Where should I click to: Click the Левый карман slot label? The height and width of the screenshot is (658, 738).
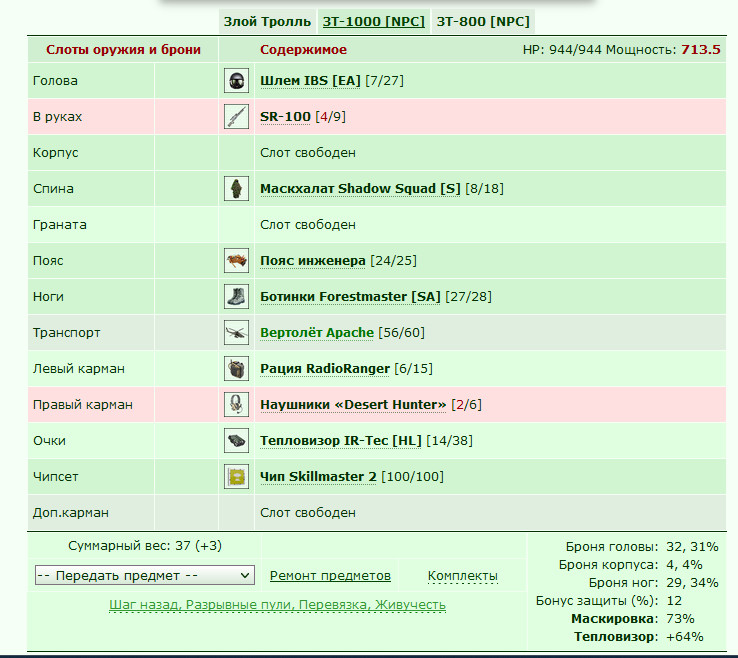click(x=79, y=369)
